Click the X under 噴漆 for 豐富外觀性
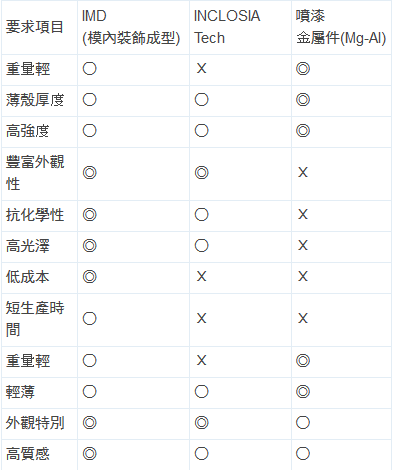The image size is (393, 470). pos(303,172)
